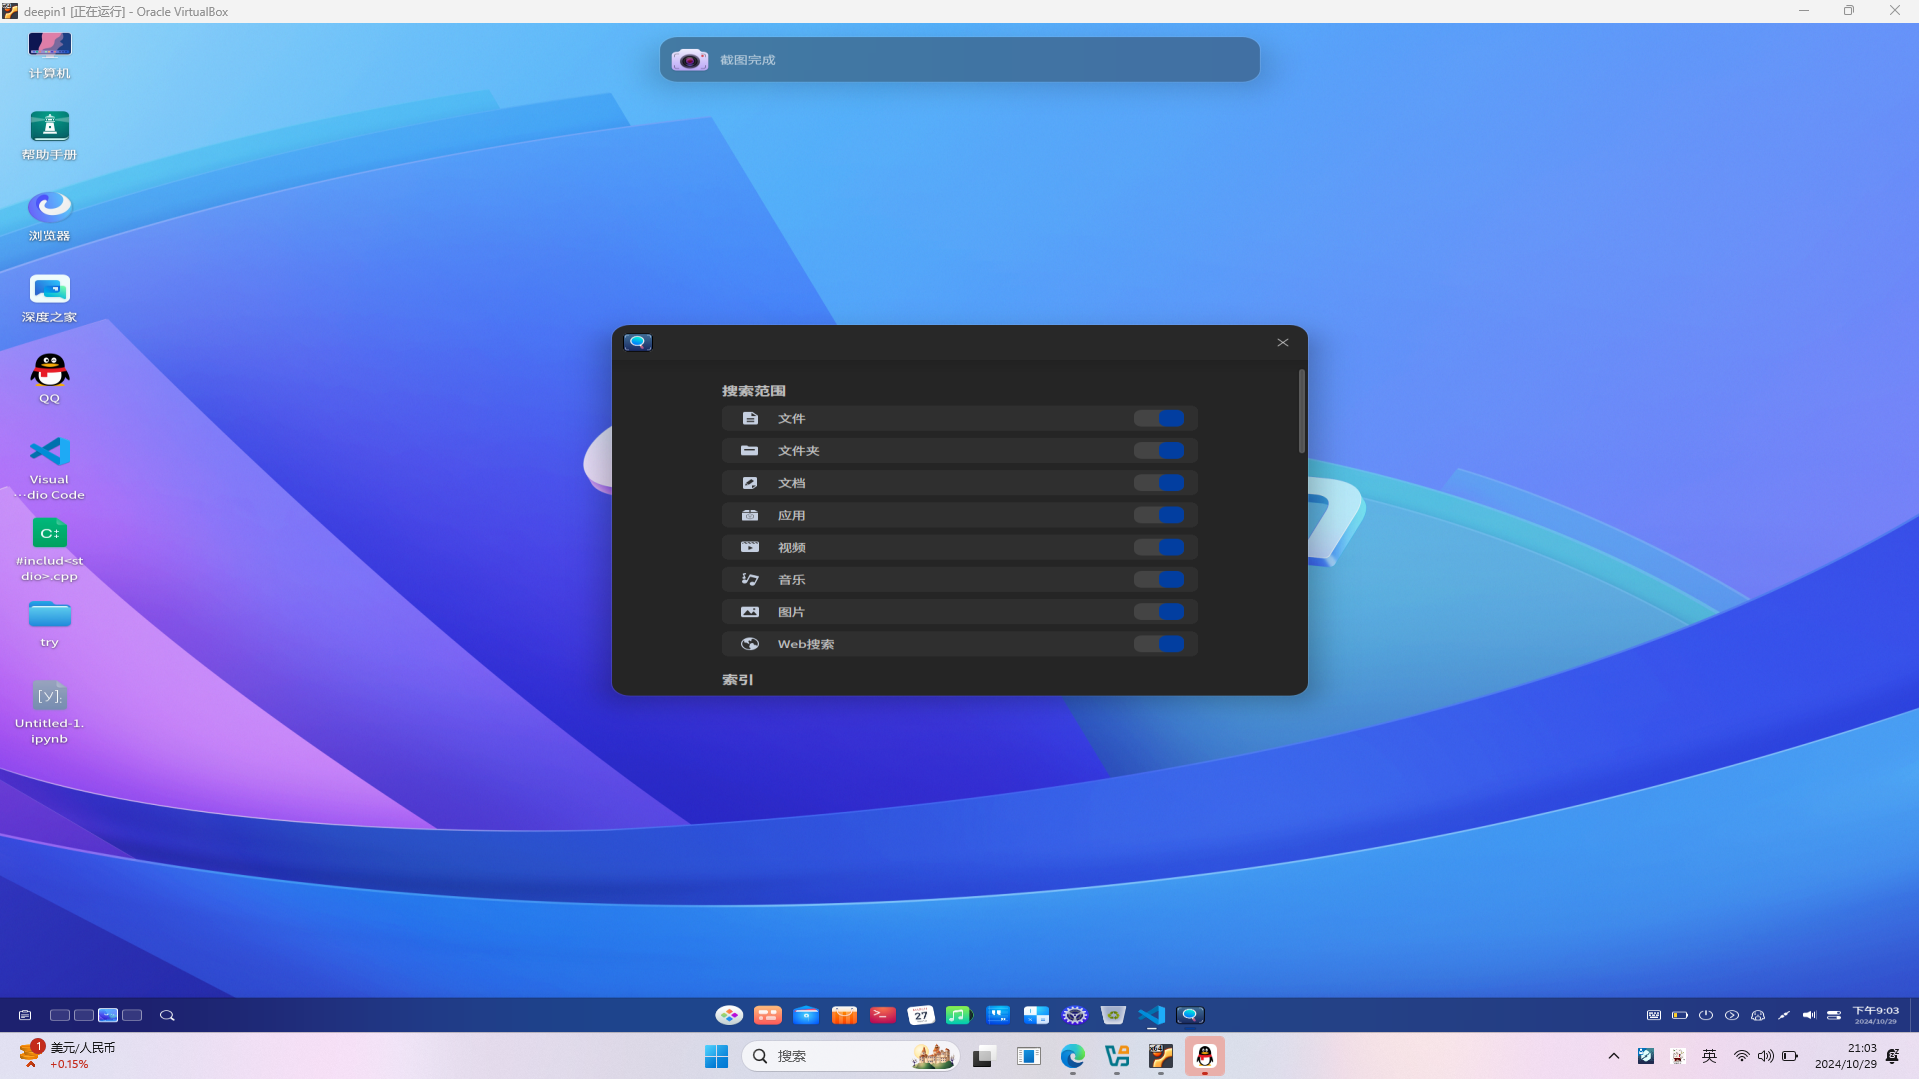Open the deepin quick settings toggles icon
This screenshot has width=1919, height=1079.
[1834, 1015]
